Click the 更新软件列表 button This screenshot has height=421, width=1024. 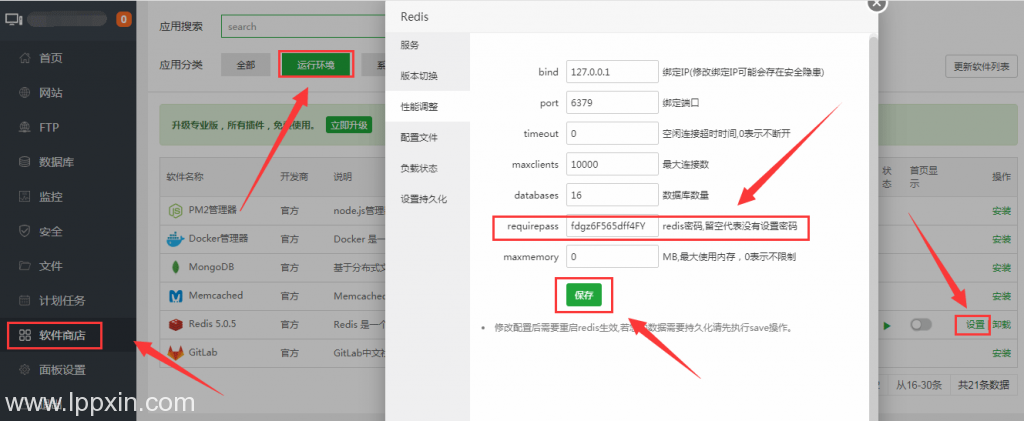982,66
